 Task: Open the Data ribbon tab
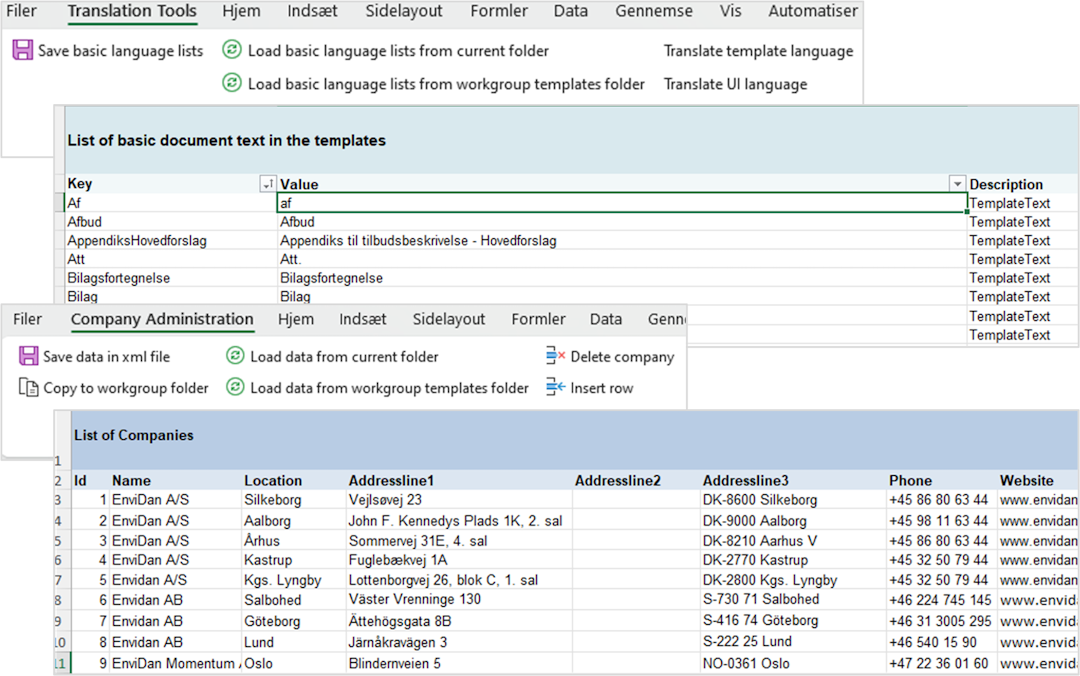570,12
